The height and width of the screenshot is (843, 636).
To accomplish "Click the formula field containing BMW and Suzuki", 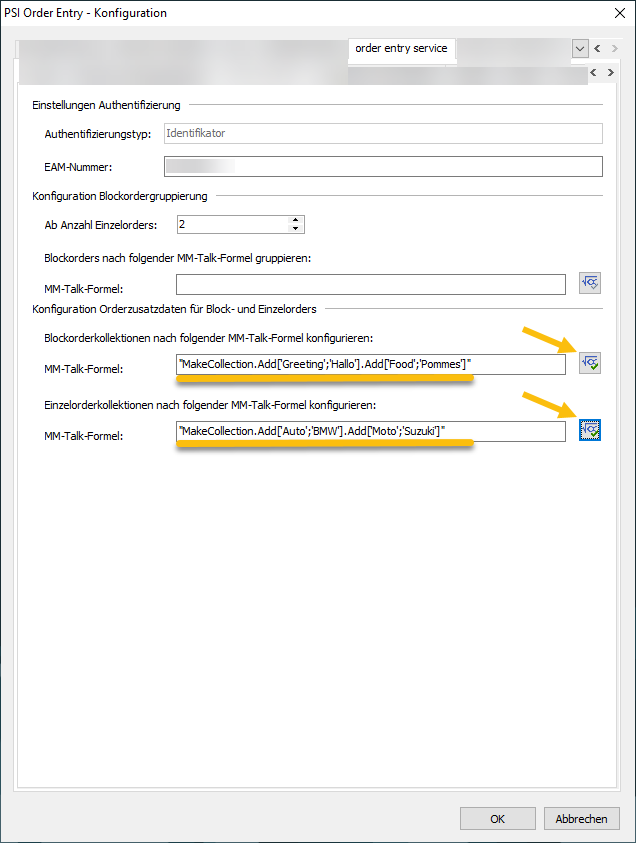I will (x=370, y=431).
